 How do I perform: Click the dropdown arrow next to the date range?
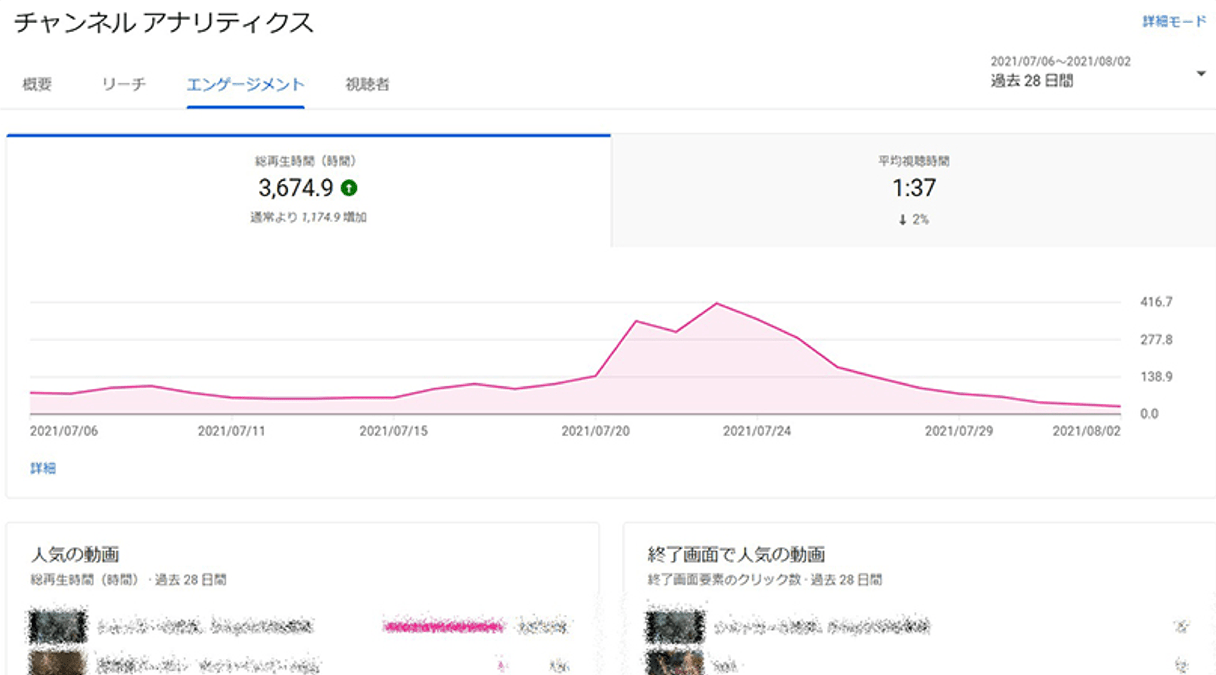pyautogui.click(x=1201, y=72)
